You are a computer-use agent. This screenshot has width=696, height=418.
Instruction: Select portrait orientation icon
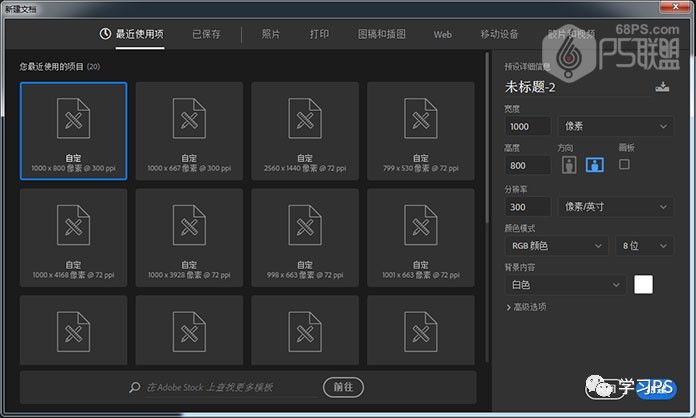coord(567,165)
